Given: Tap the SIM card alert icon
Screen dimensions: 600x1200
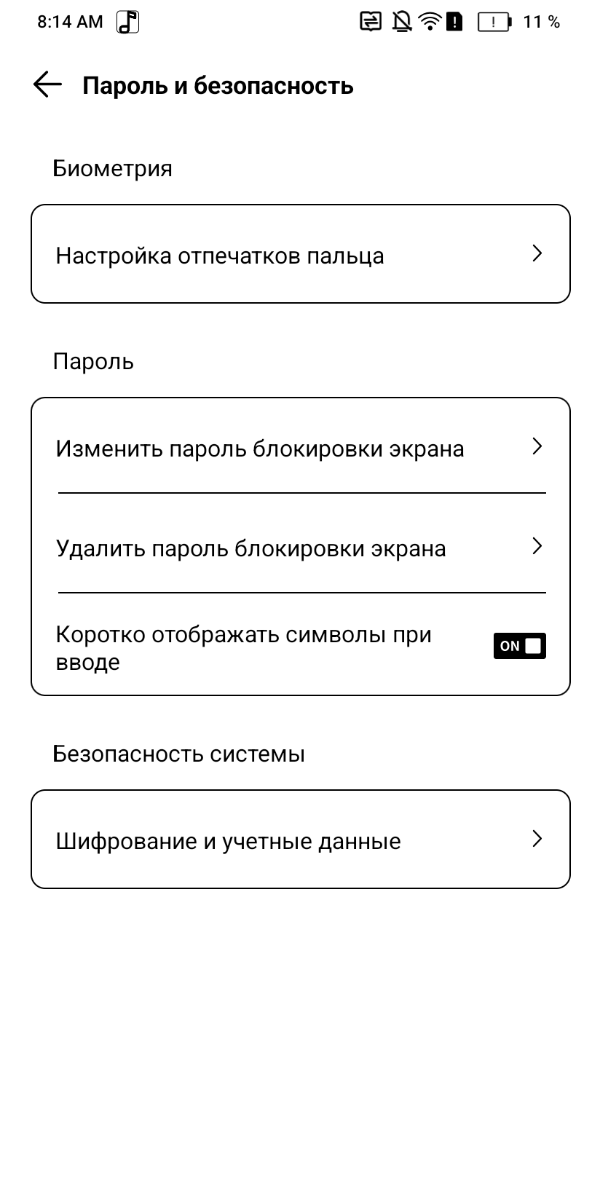Looking at the screenshot, I should [454, 22].
